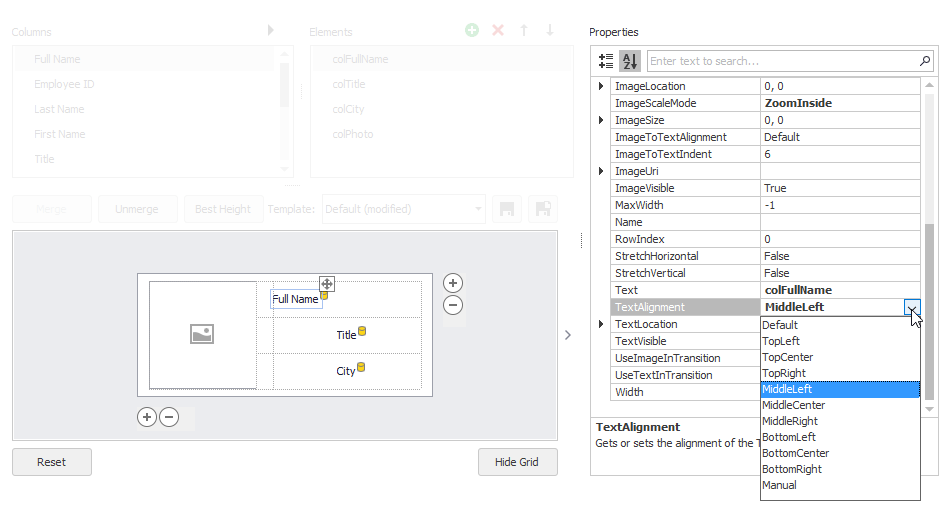The height and width of the screenshot is (513, 951).
Task: Close the TextAlignment dropdown arrow
Action: coord(912,307)
